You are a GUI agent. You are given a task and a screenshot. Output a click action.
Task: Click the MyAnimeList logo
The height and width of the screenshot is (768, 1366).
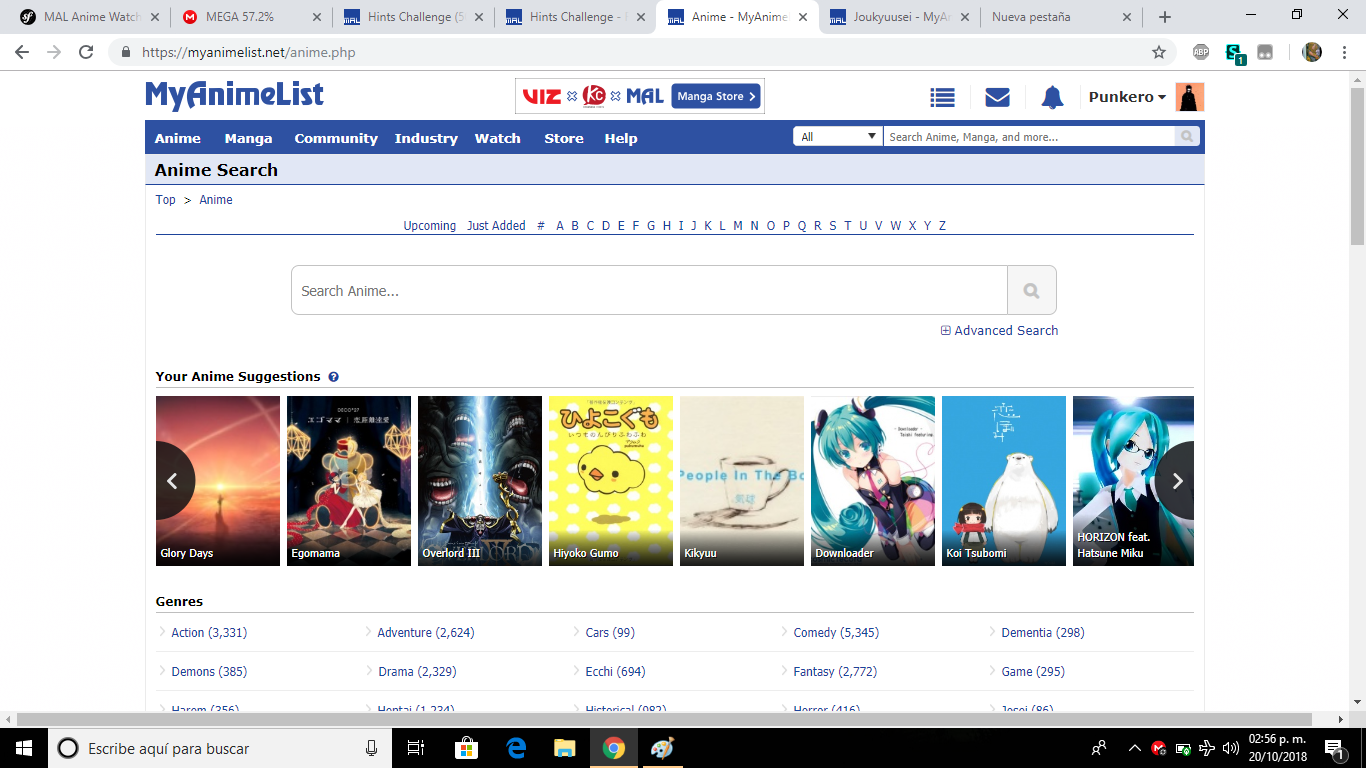point(234,96)
